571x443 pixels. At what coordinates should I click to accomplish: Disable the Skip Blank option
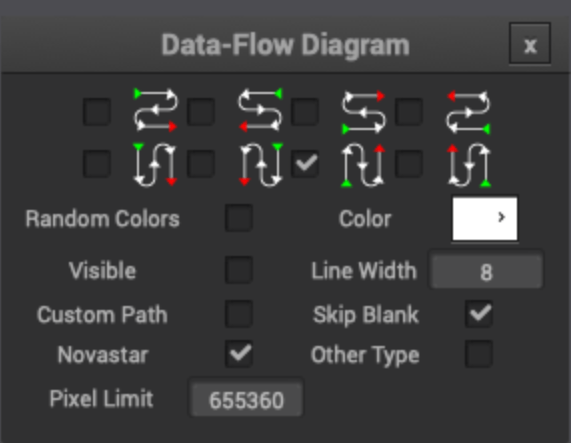pos(479,314)
